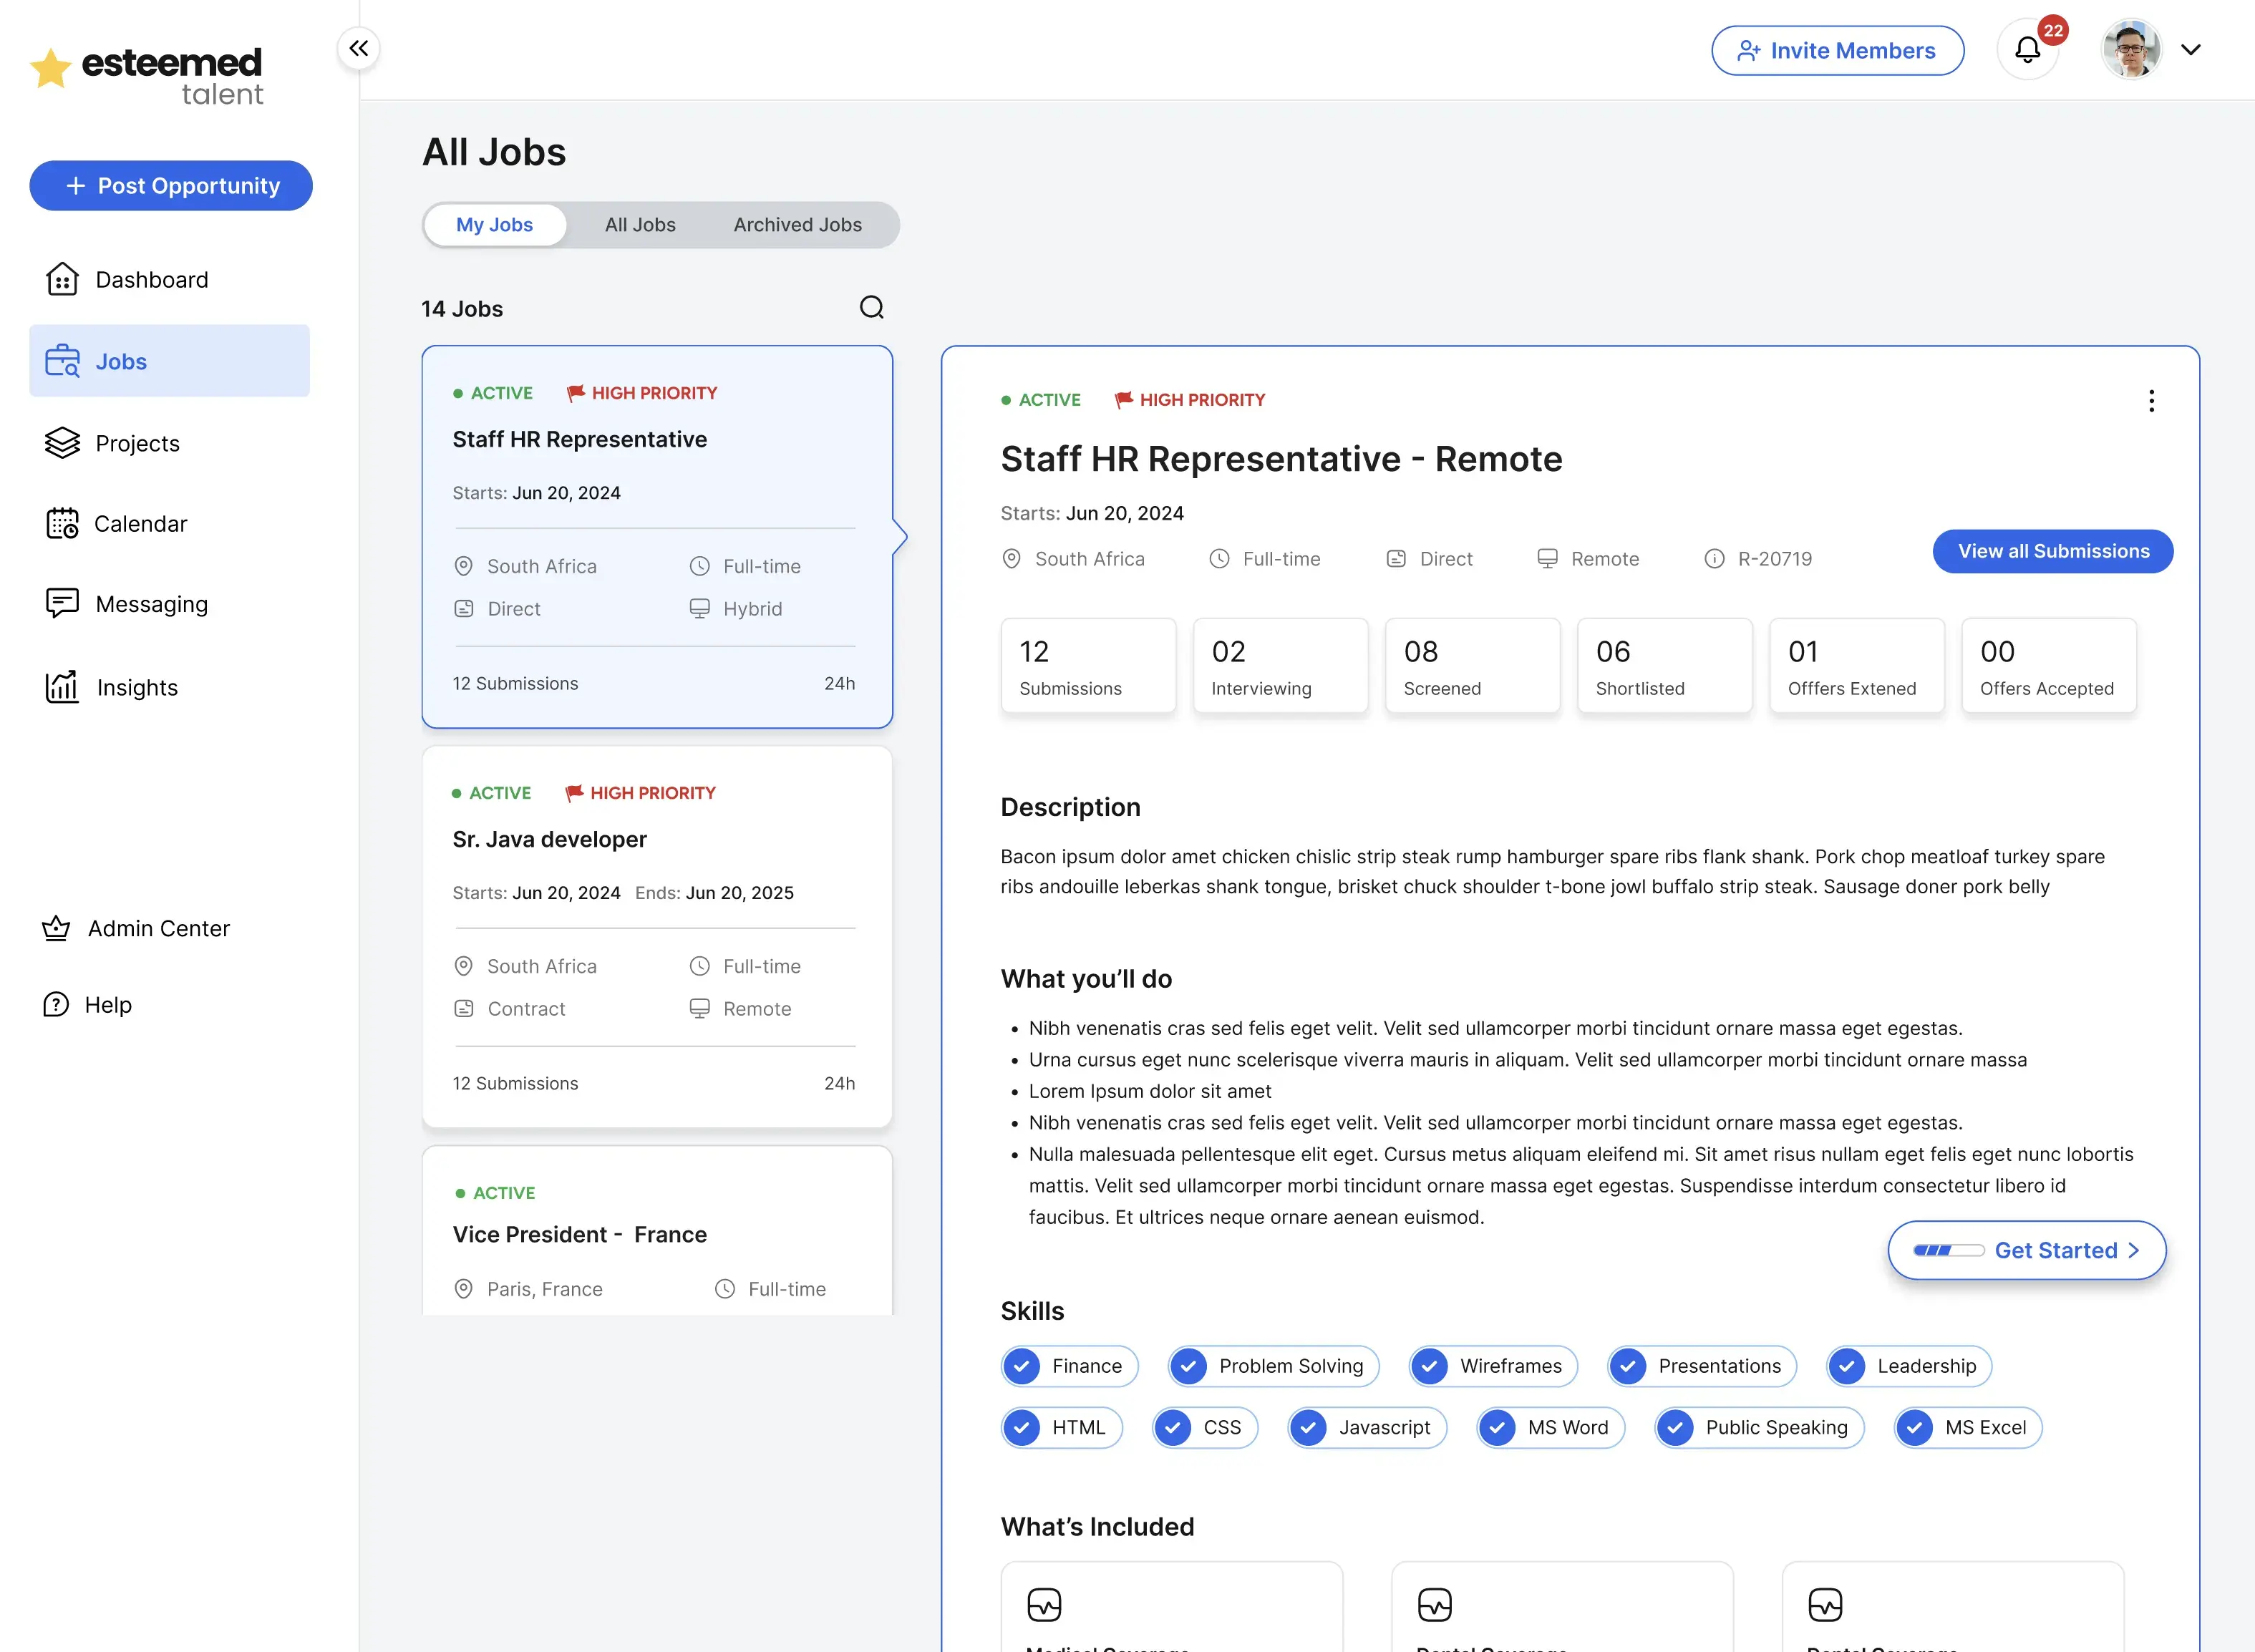This screenshot has height=1652, width=2255.
Task: Select the All Jobs tab
Action: (x=639, y=224)
